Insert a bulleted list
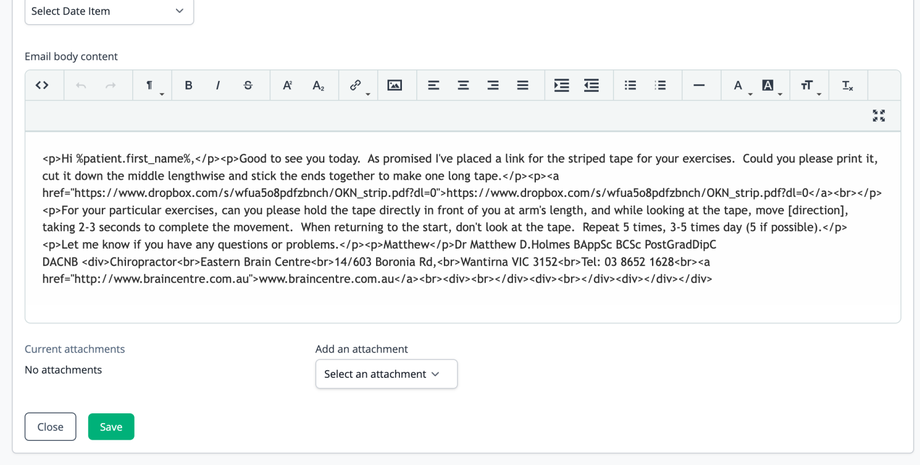This screenshot has height=465, width=920. click(630, 86)
